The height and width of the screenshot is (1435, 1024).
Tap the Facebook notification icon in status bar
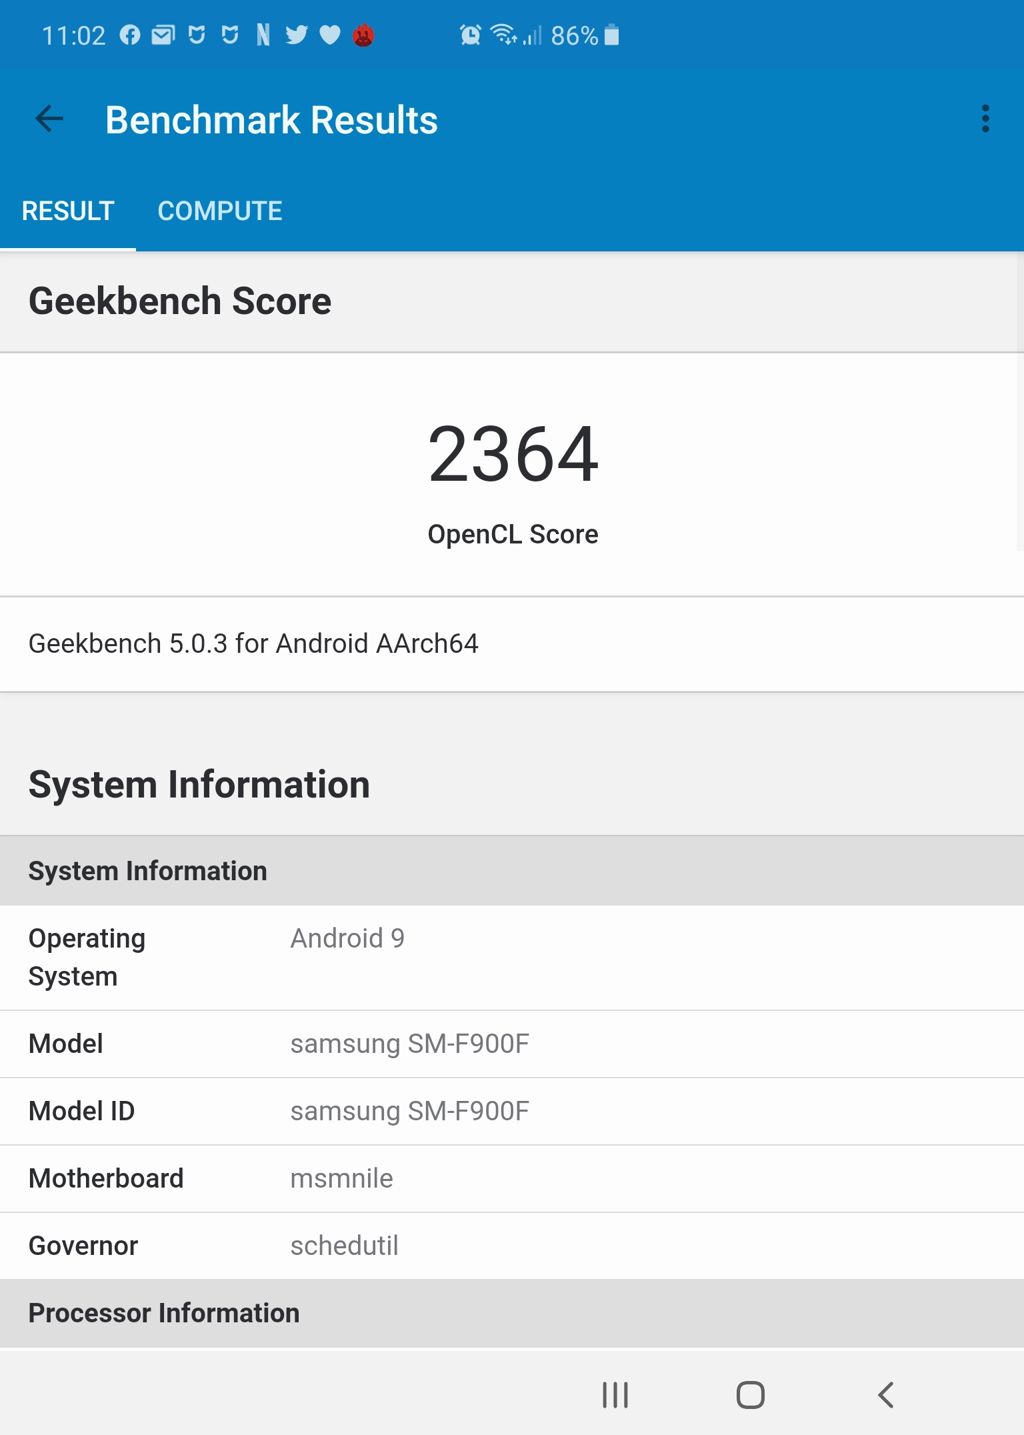coord(130,35)
